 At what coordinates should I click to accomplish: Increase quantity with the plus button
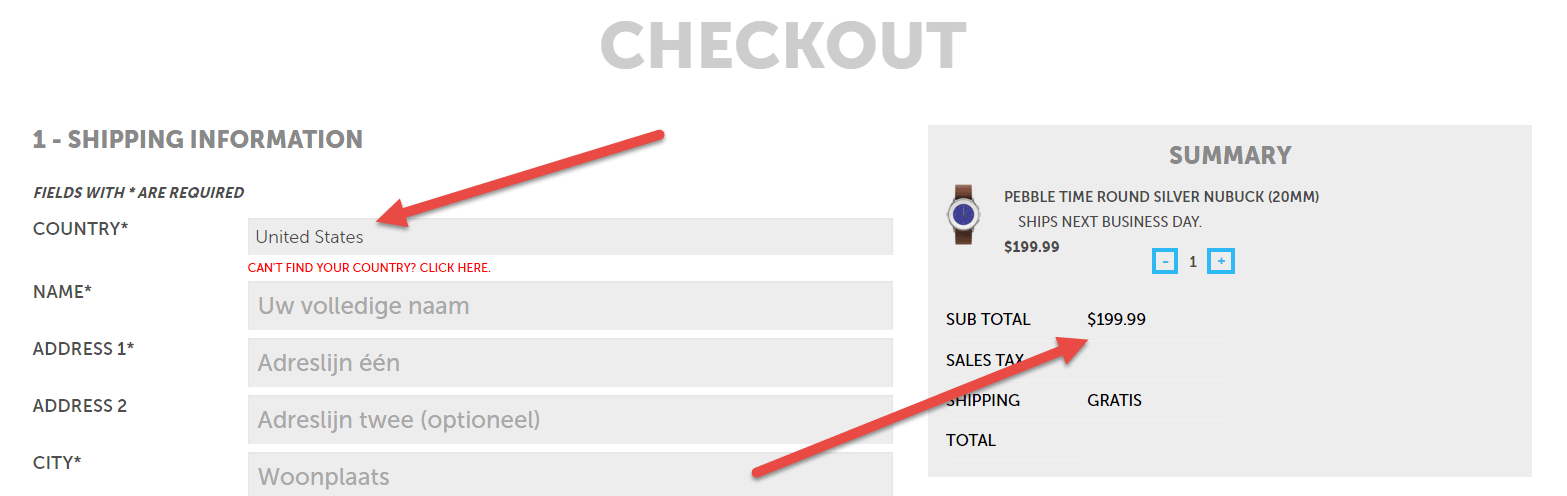click(1220, 262)
